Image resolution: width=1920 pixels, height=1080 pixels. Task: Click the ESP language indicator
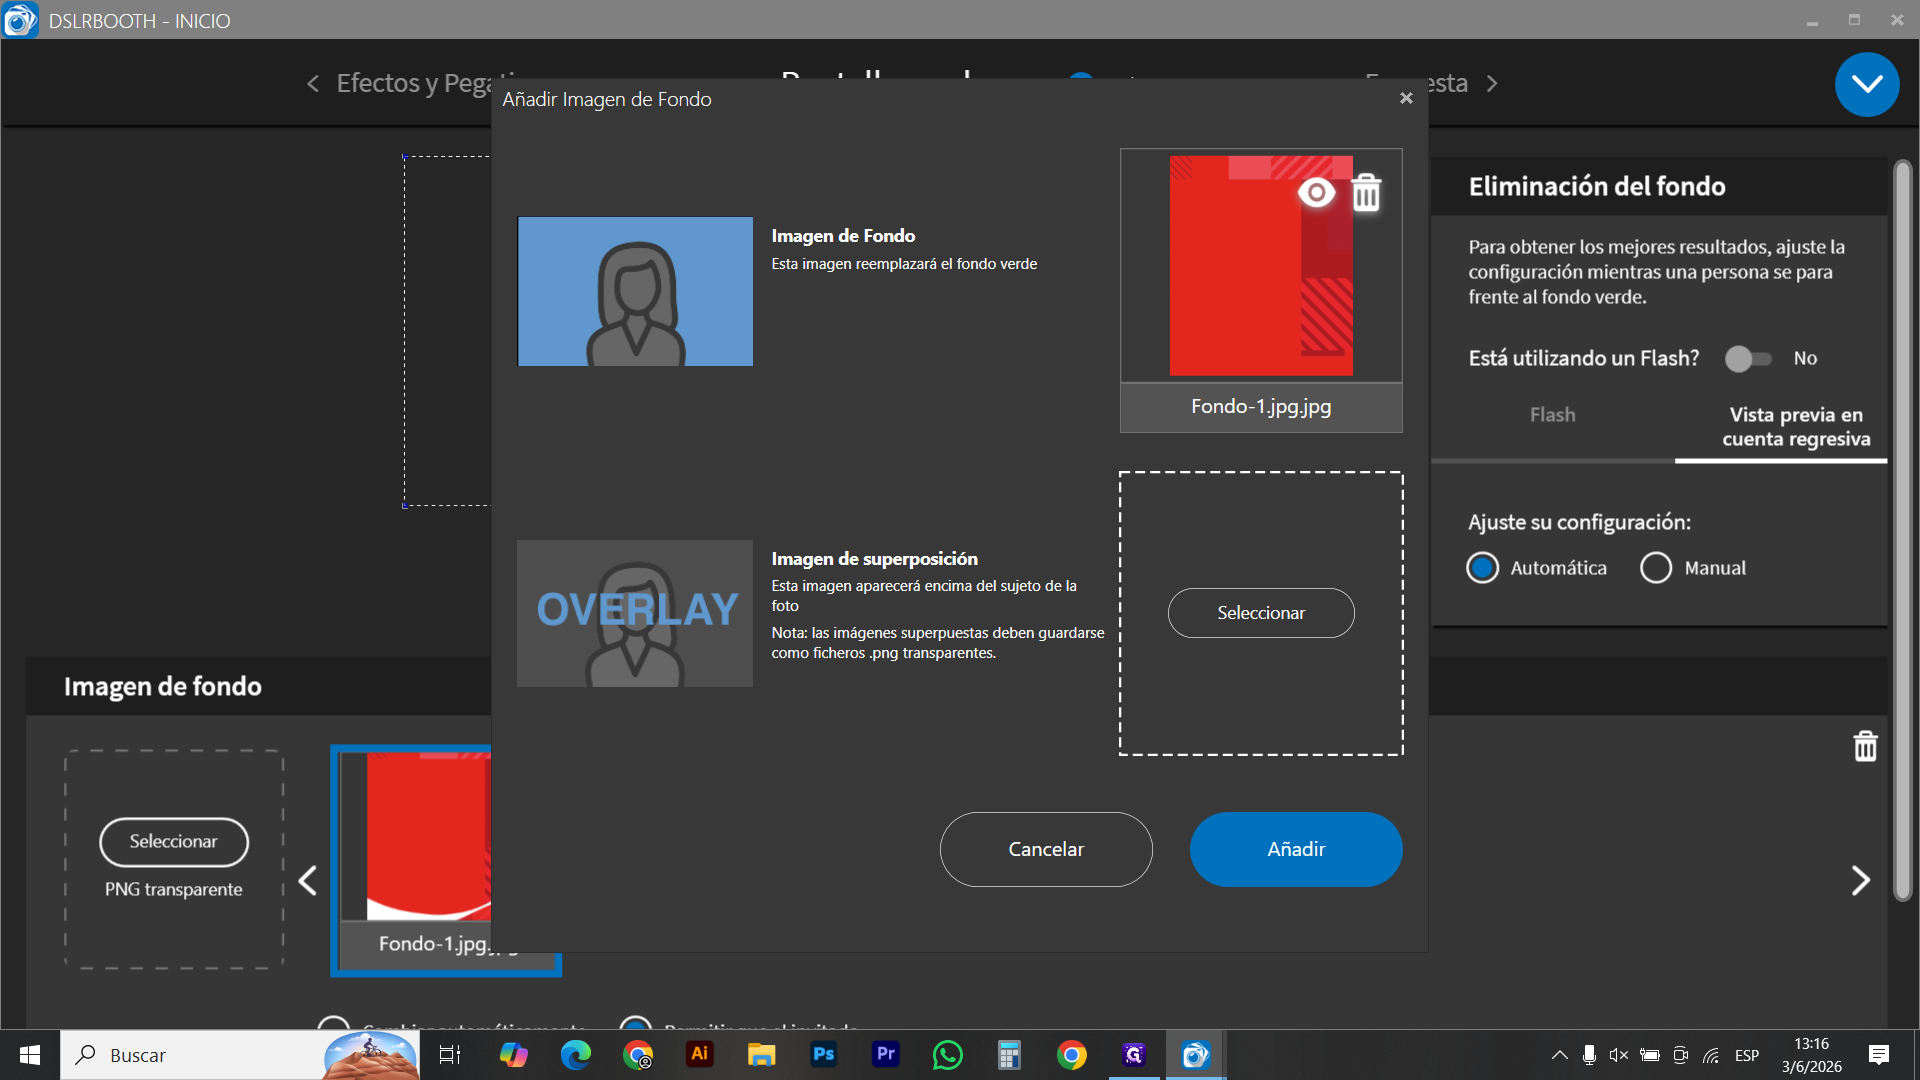point(1747,1055)
